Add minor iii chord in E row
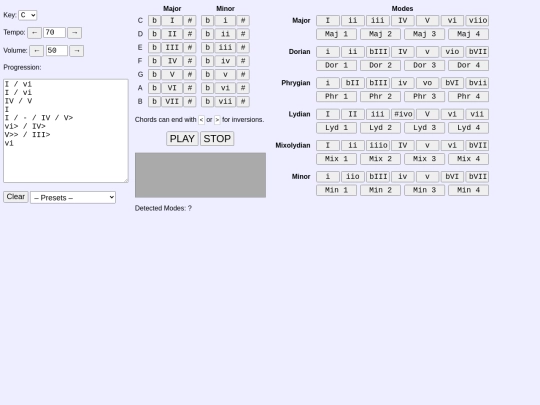The height and width of the screenshot is (405, 540). (x=225, y=48)
